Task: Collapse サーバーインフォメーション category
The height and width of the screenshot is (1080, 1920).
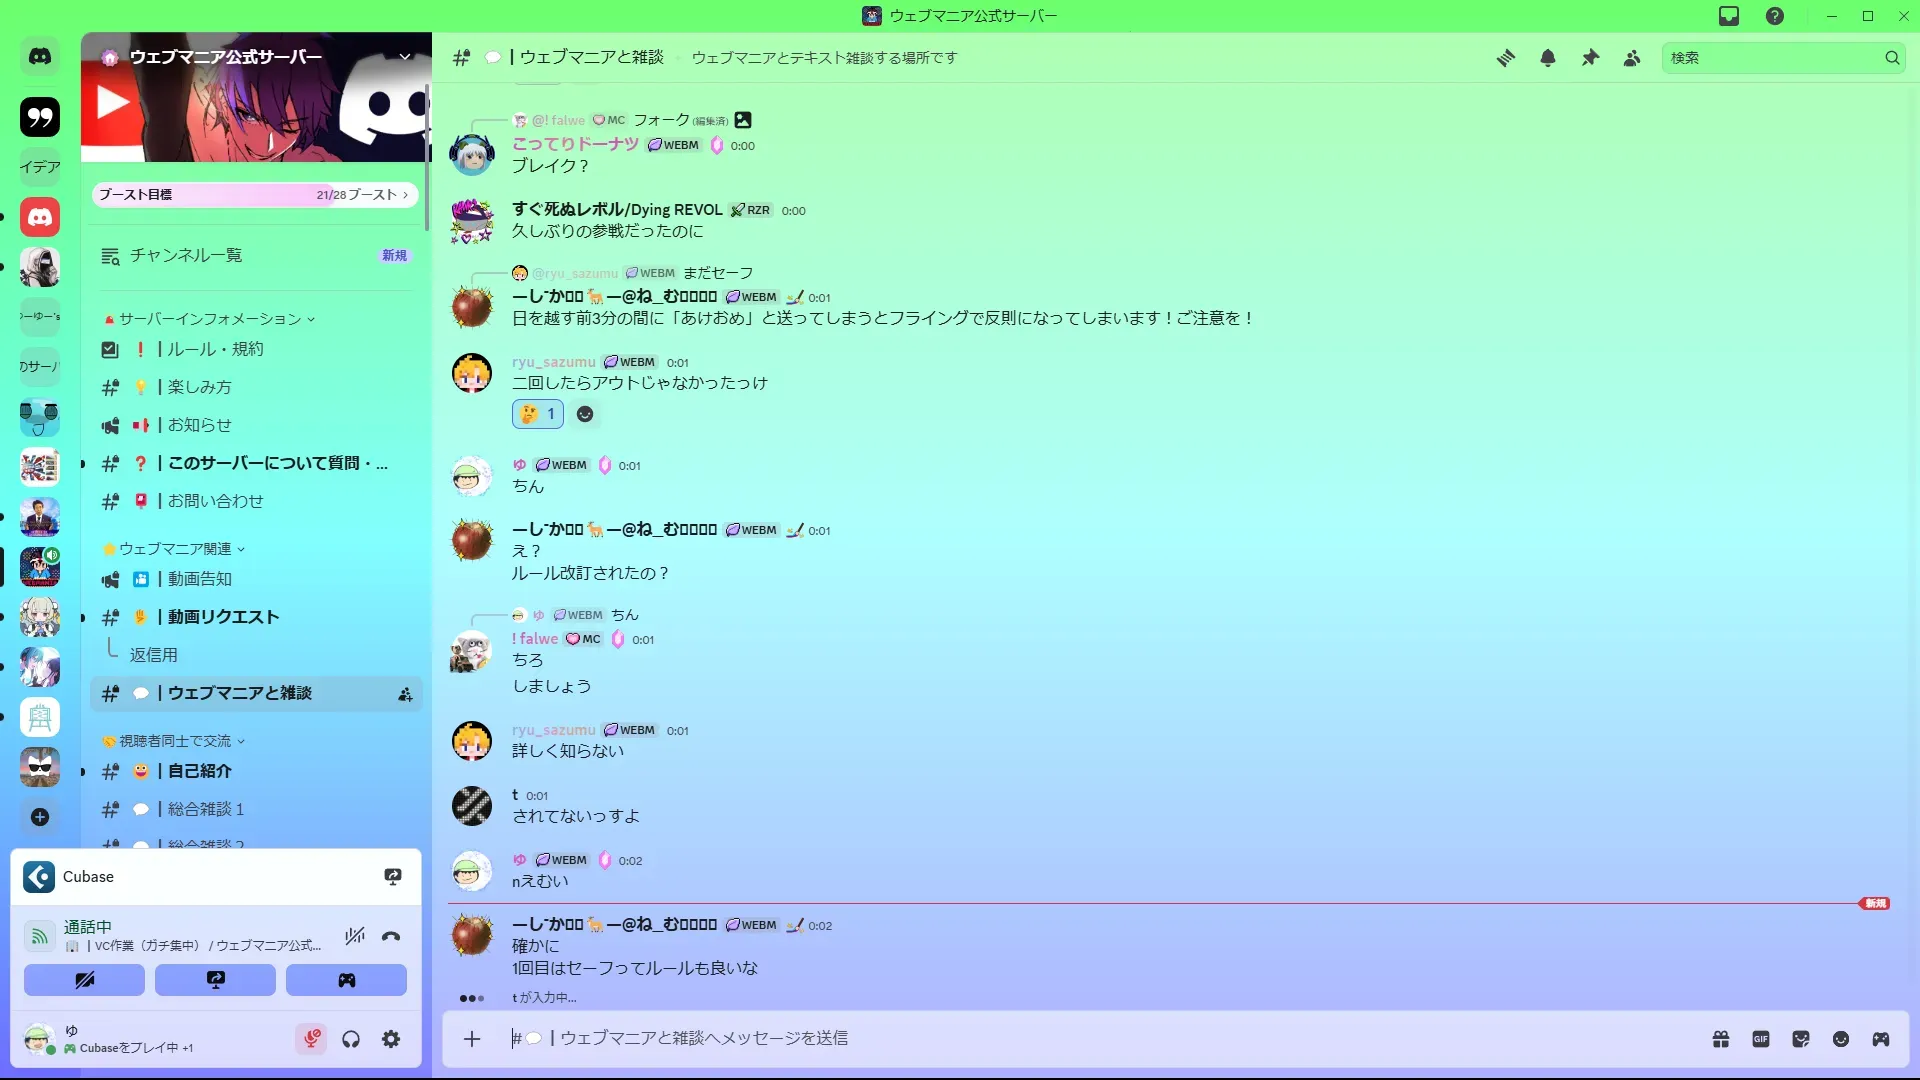Action: (210, 319)
